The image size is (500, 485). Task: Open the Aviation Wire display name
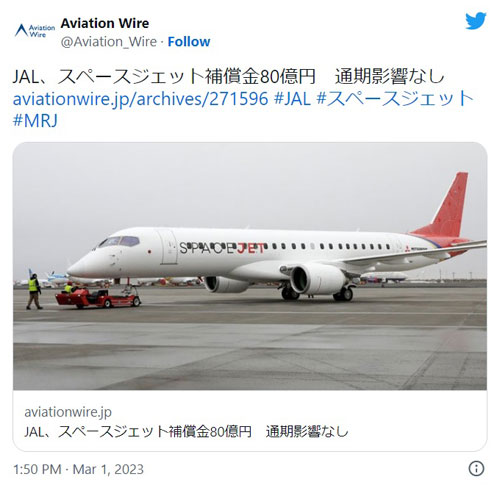point(105,23)
